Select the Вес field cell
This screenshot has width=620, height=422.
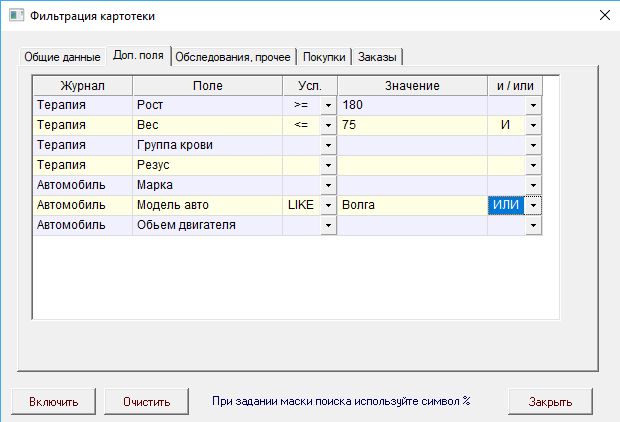click(x=208, y=125)
